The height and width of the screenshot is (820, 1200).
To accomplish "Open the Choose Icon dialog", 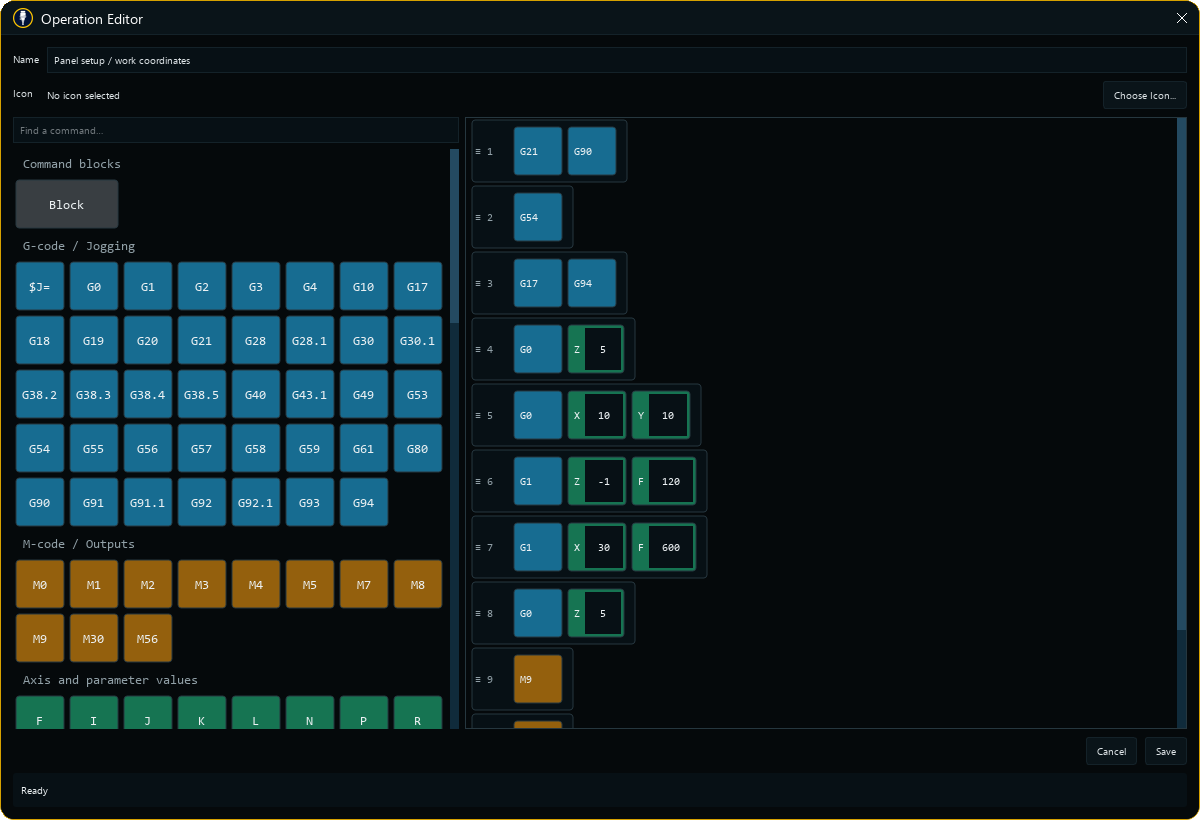I will 1145,95.
